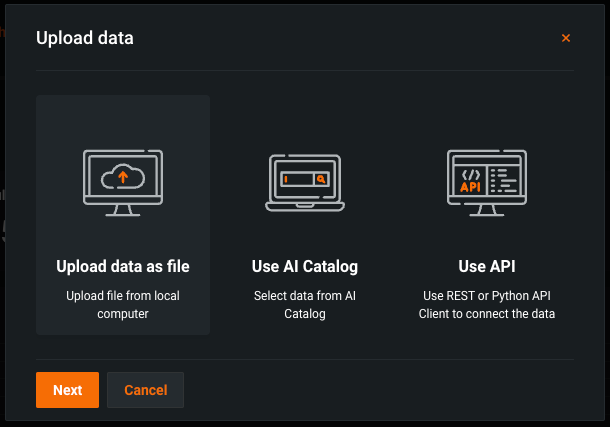Select the "Upload data as file" heading
This screenshot has width=610, height=427.
[x=123, y=267]
